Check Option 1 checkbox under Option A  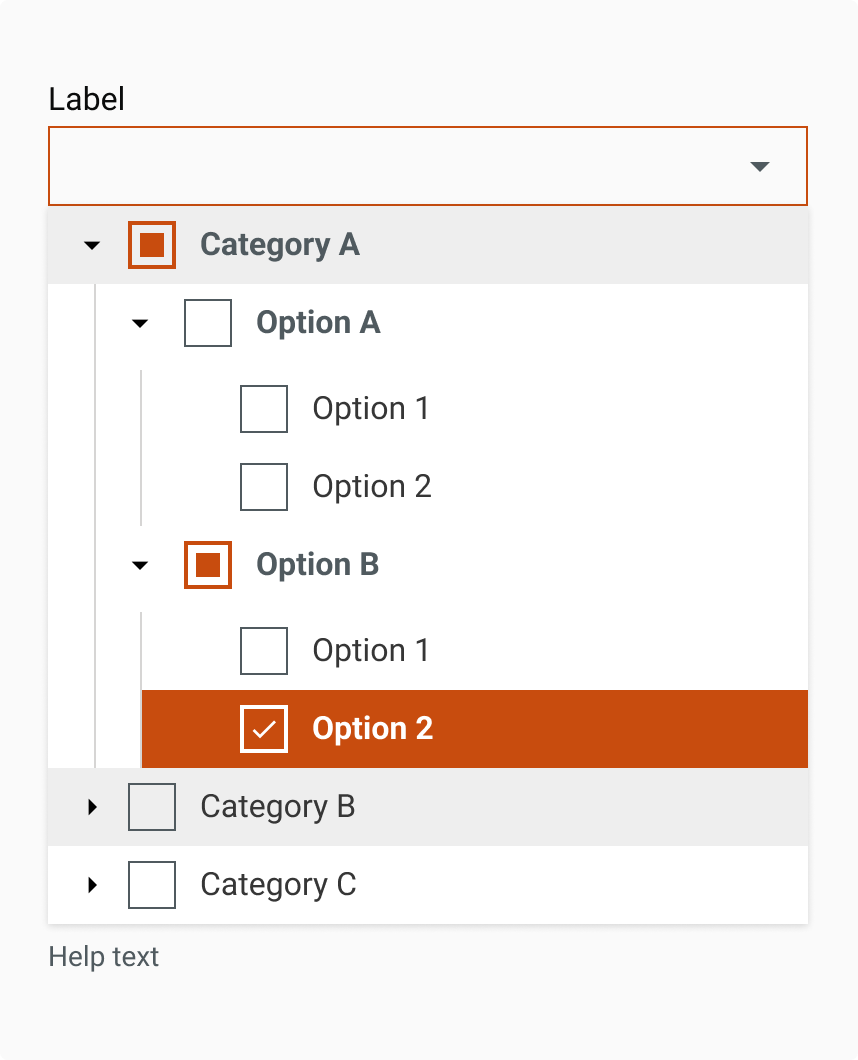(x=264, y=409)
